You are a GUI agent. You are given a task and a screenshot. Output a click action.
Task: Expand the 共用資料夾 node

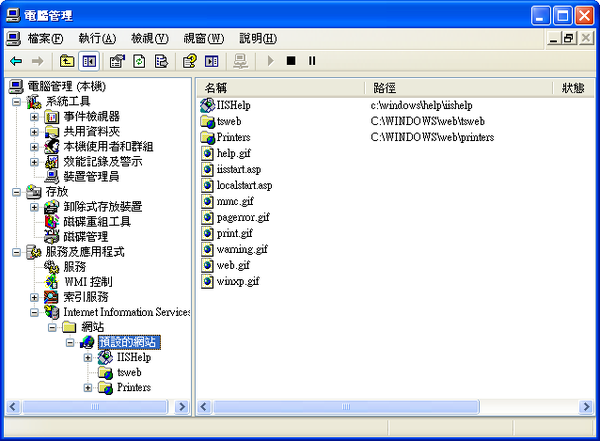[34, 132]
